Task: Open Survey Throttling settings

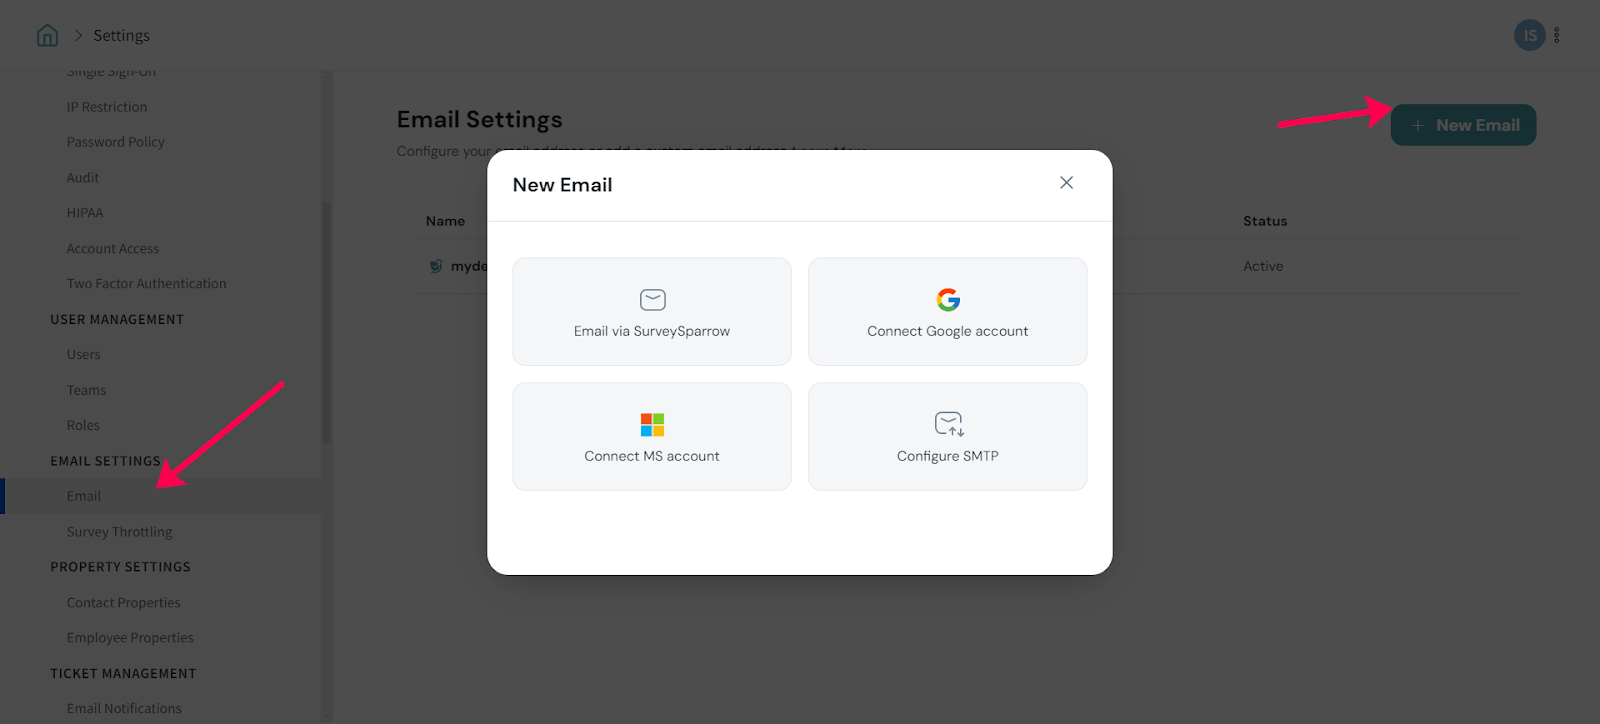Action: [x=119, y=532]
